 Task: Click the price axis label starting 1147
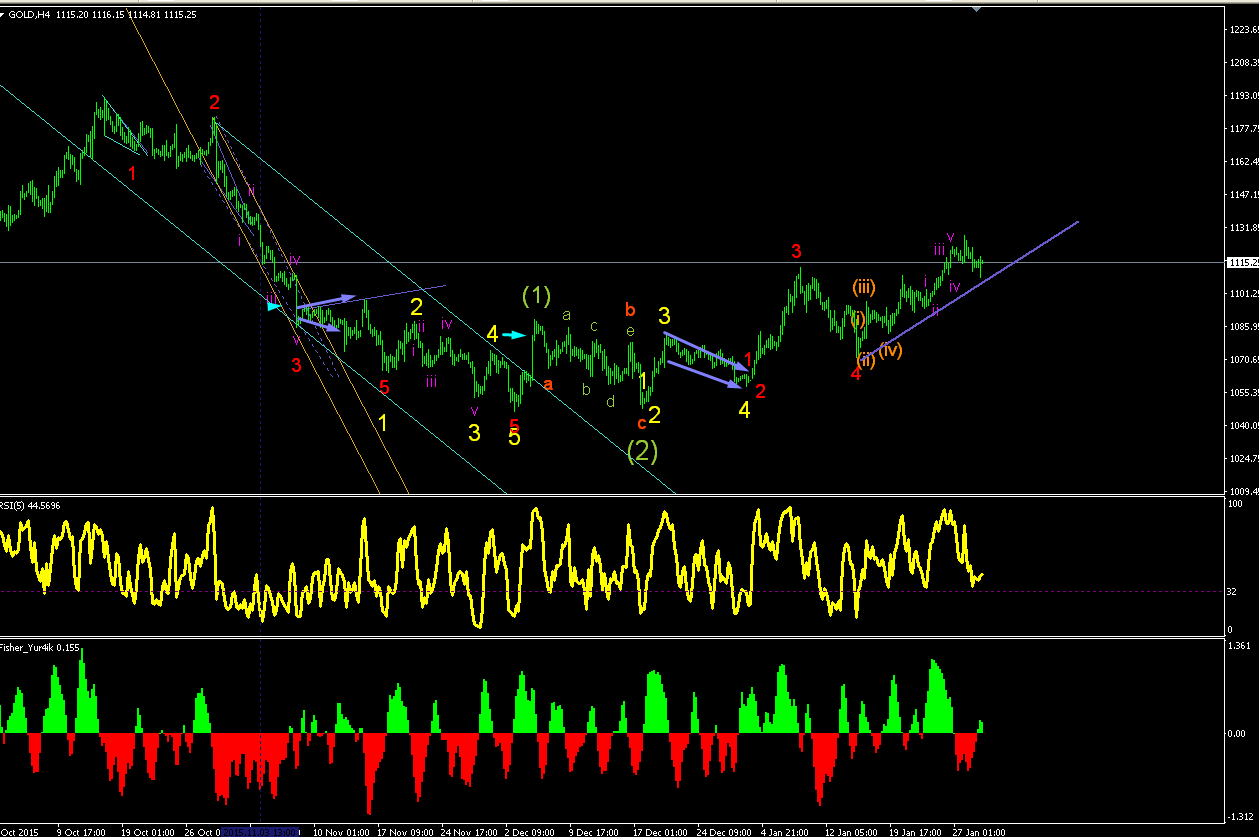pyautogui.click(x=1244, y=194)
